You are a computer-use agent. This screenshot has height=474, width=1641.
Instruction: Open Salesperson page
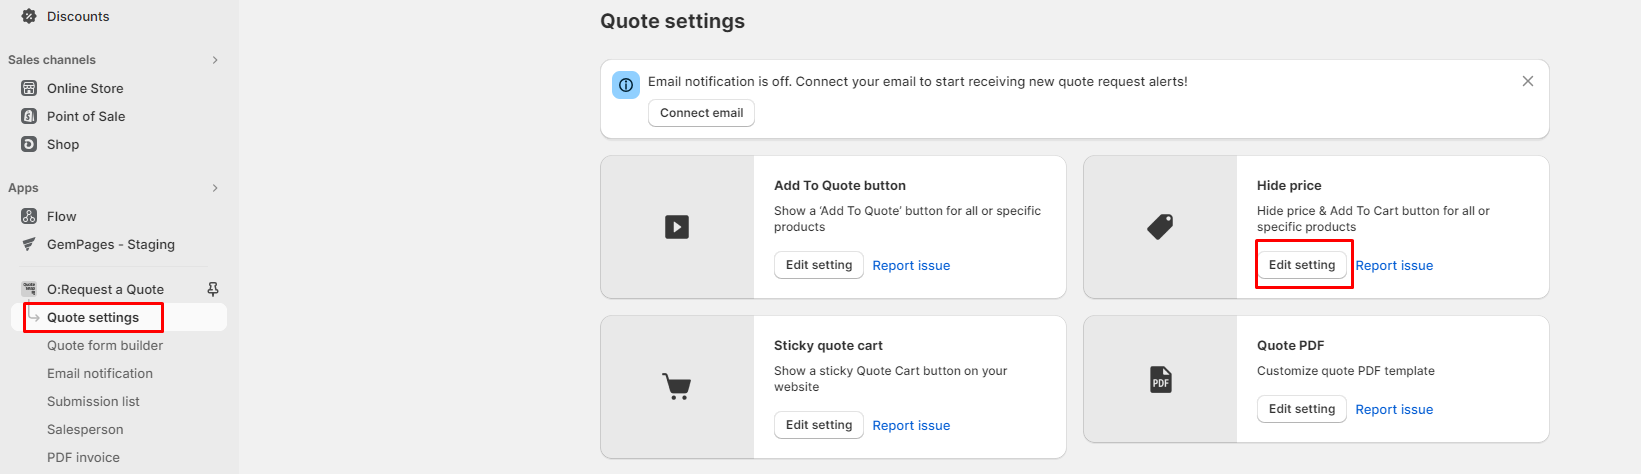click(x=85, y=429)
